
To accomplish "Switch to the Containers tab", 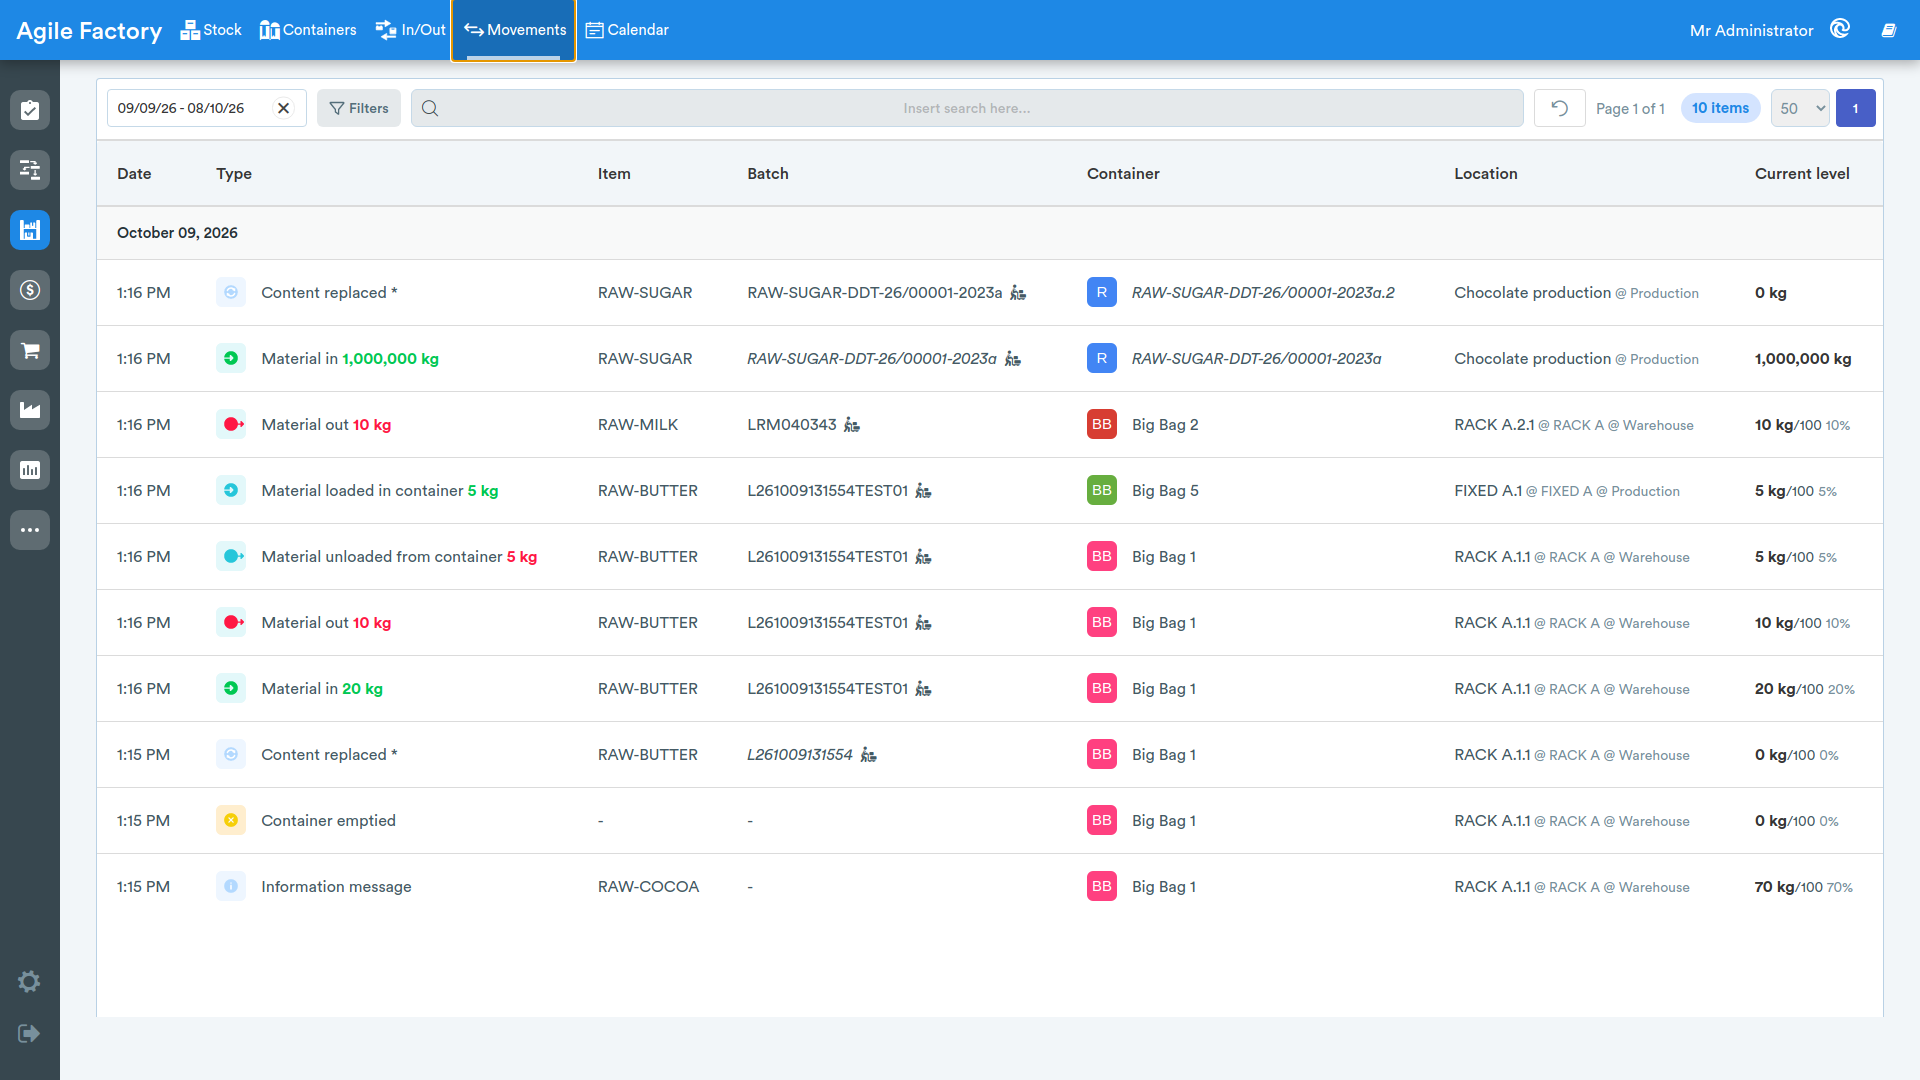I will [308, 30].
